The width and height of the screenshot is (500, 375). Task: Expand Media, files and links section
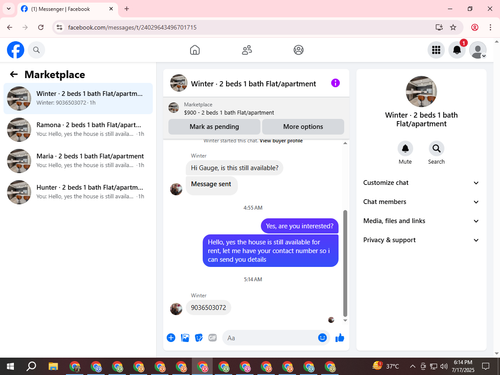coord(421,221)
